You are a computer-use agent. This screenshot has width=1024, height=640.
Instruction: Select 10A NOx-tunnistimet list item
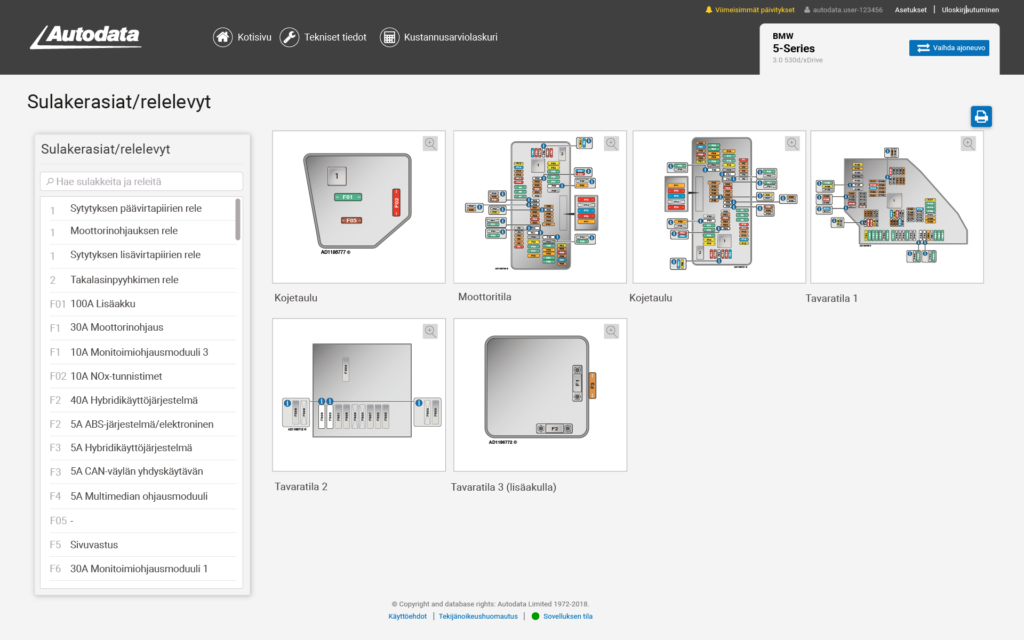116,376
